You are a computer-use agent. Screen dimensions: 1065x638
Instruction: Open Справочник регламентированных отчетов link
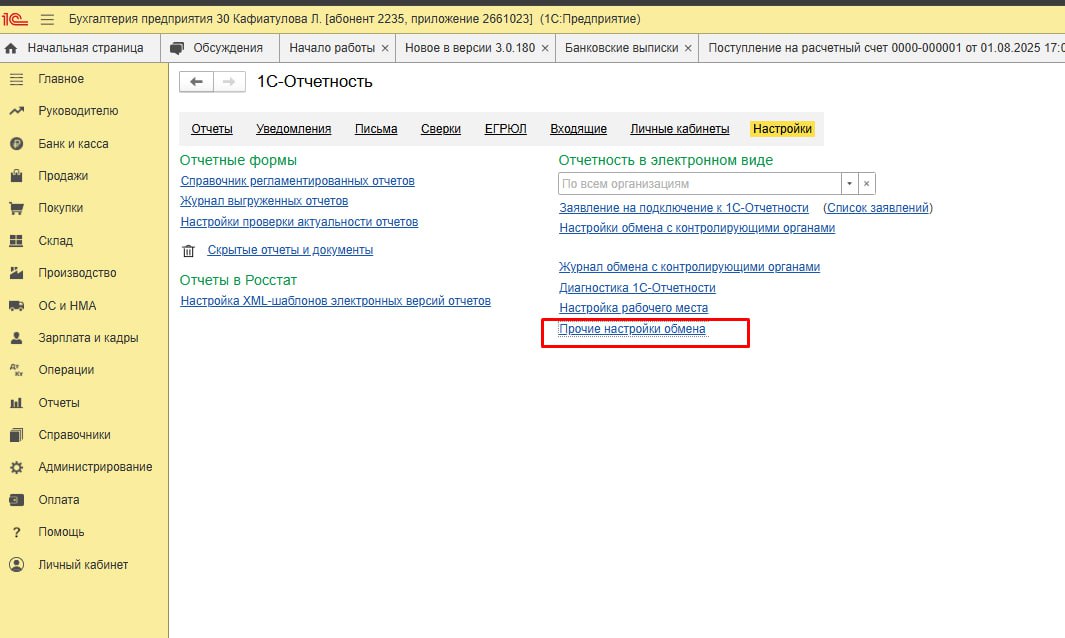[x=297, y=181]
